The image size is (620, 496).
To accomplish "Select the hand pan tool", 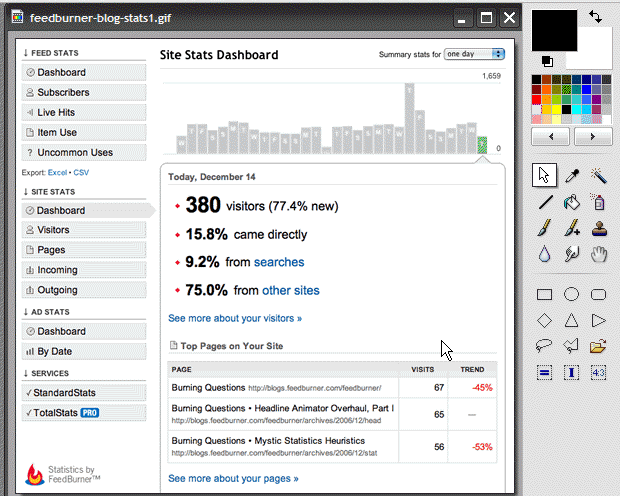I will point(599,254).
